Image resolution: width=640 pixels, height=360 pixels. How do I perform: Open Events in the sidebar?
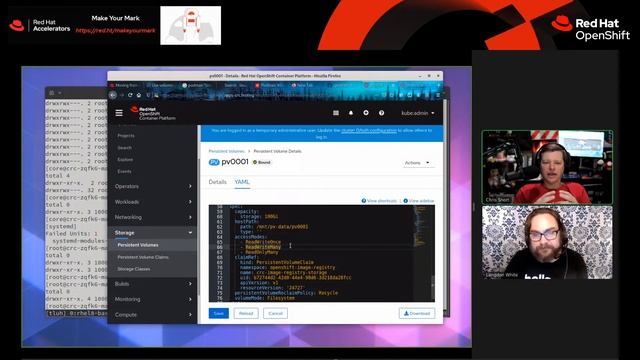point(124,171)
